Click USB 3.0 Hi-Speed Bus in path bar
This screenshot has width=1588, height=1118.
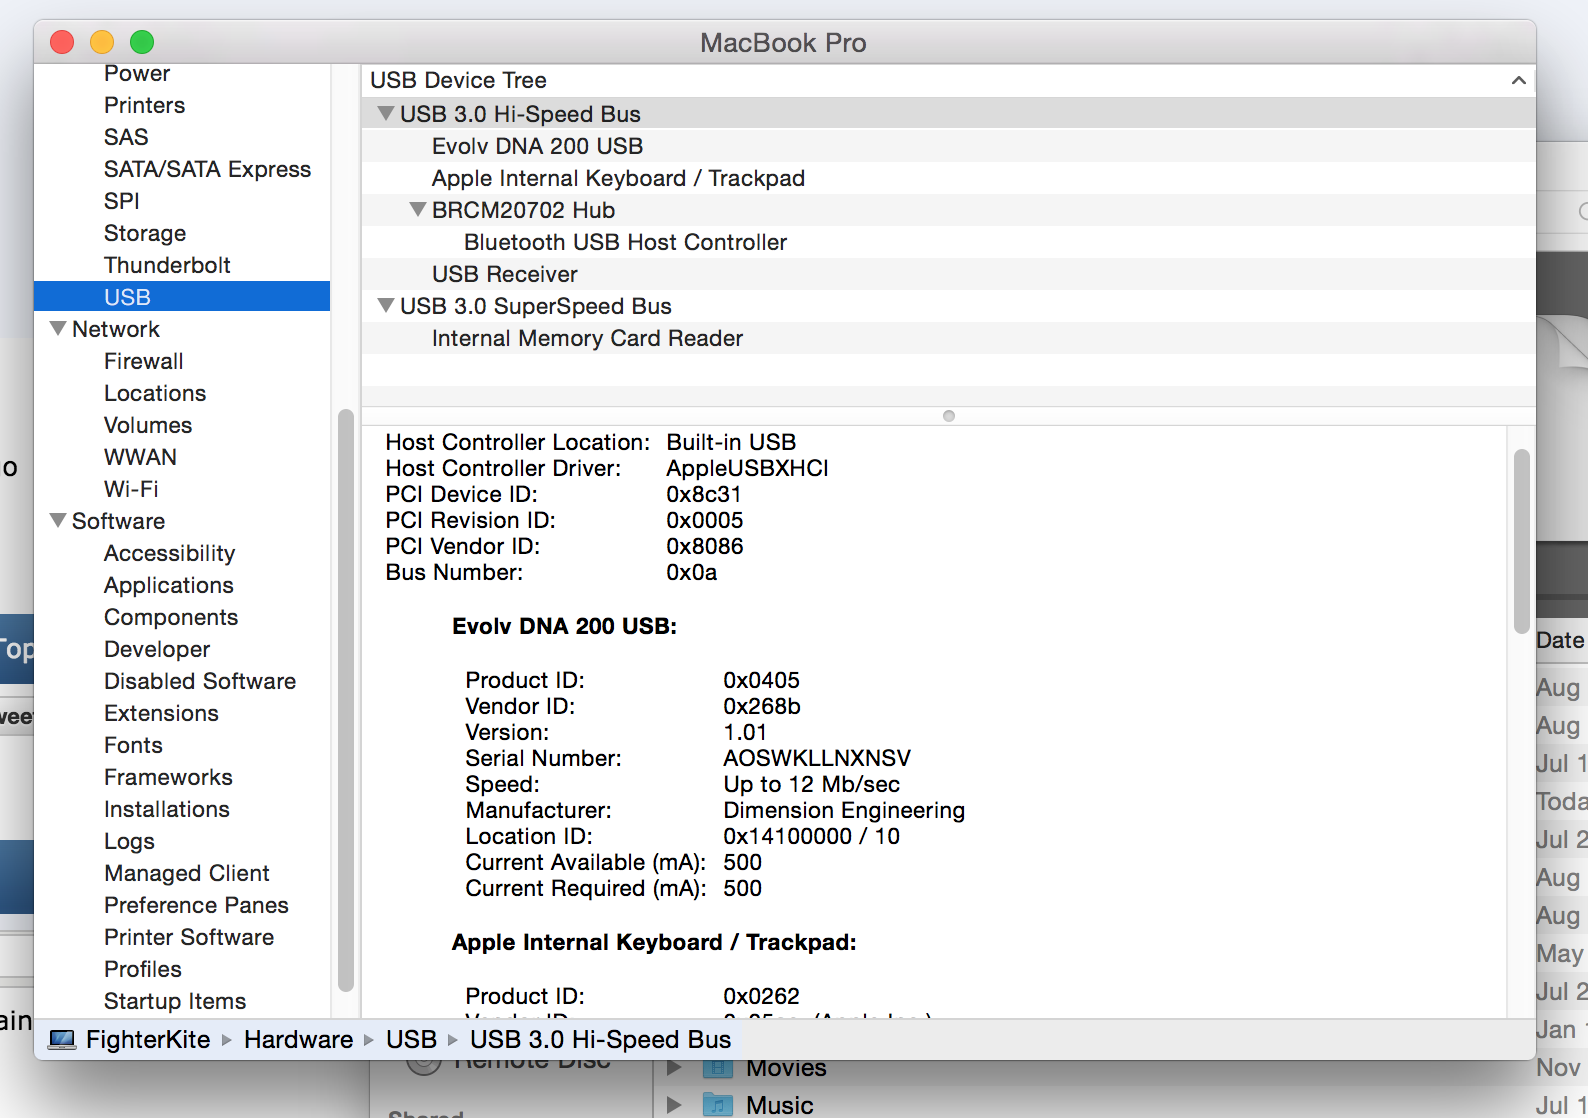pos(600,1040)
